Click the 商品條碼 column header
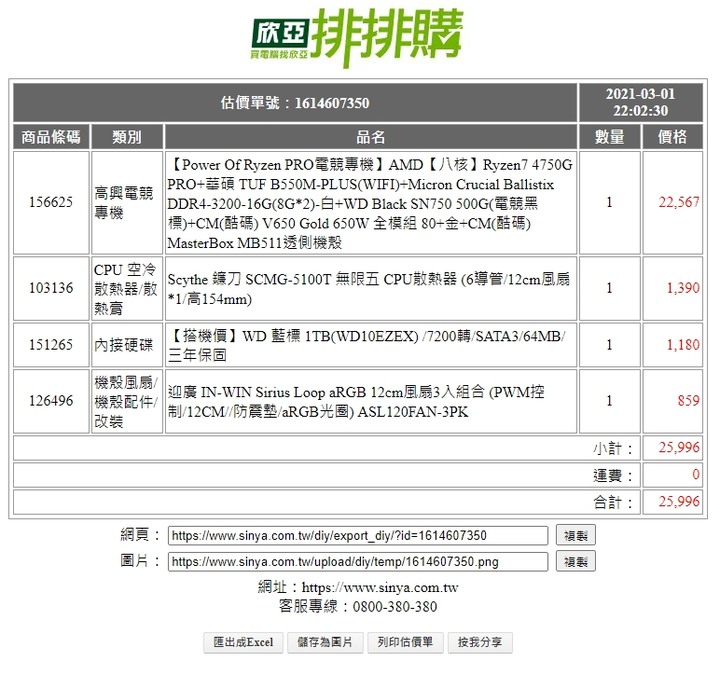The height and width of the screenshot is (675, 720). 51,137
